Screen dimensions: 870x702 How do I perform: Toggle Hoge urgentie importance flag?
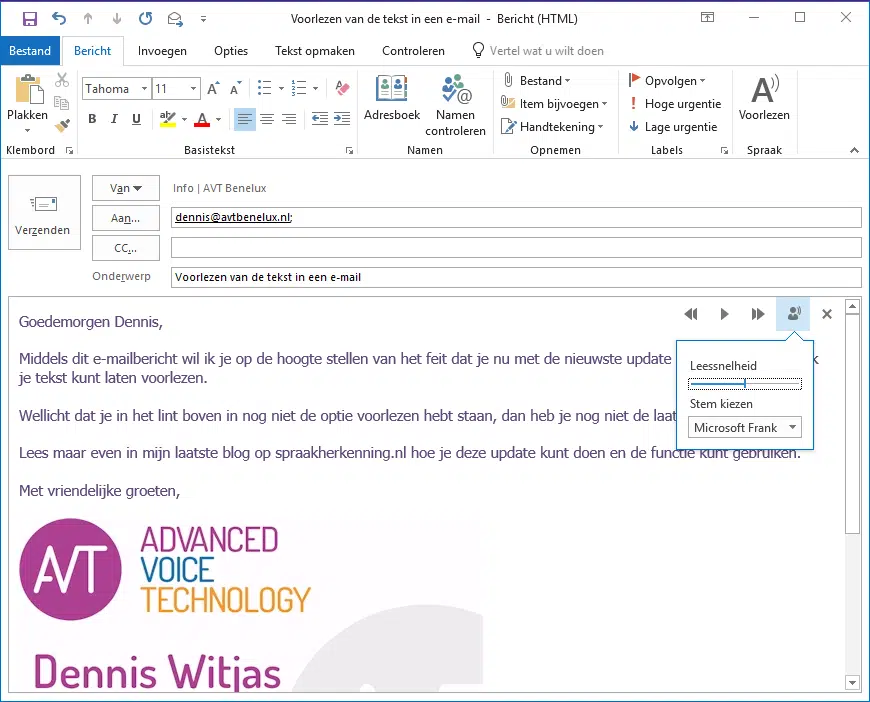[675, 104]
